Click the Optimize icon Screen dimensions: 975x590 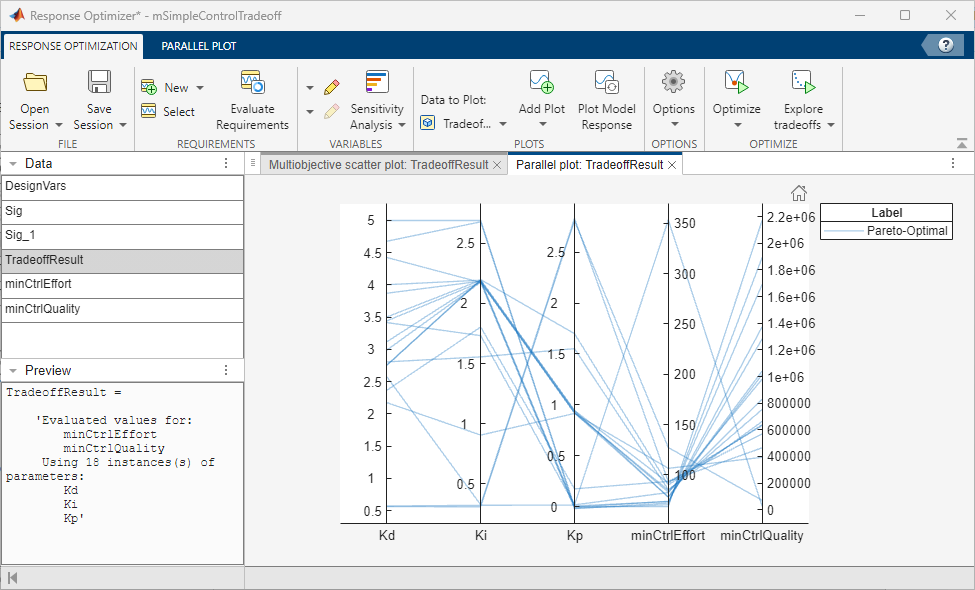[x=736, y=84]
